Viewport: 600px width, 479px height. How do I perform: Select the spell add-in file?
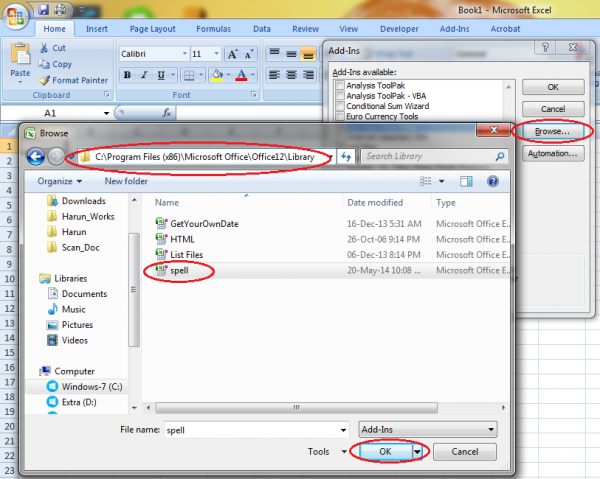[179, 270]
